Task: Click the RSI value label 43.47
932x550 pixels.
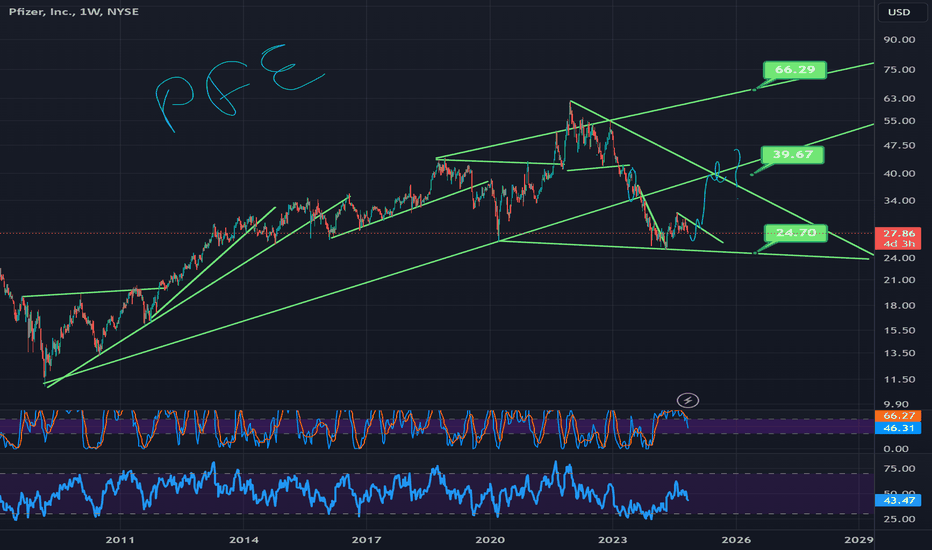Action: pyautogui.click(x=899, y=501)
